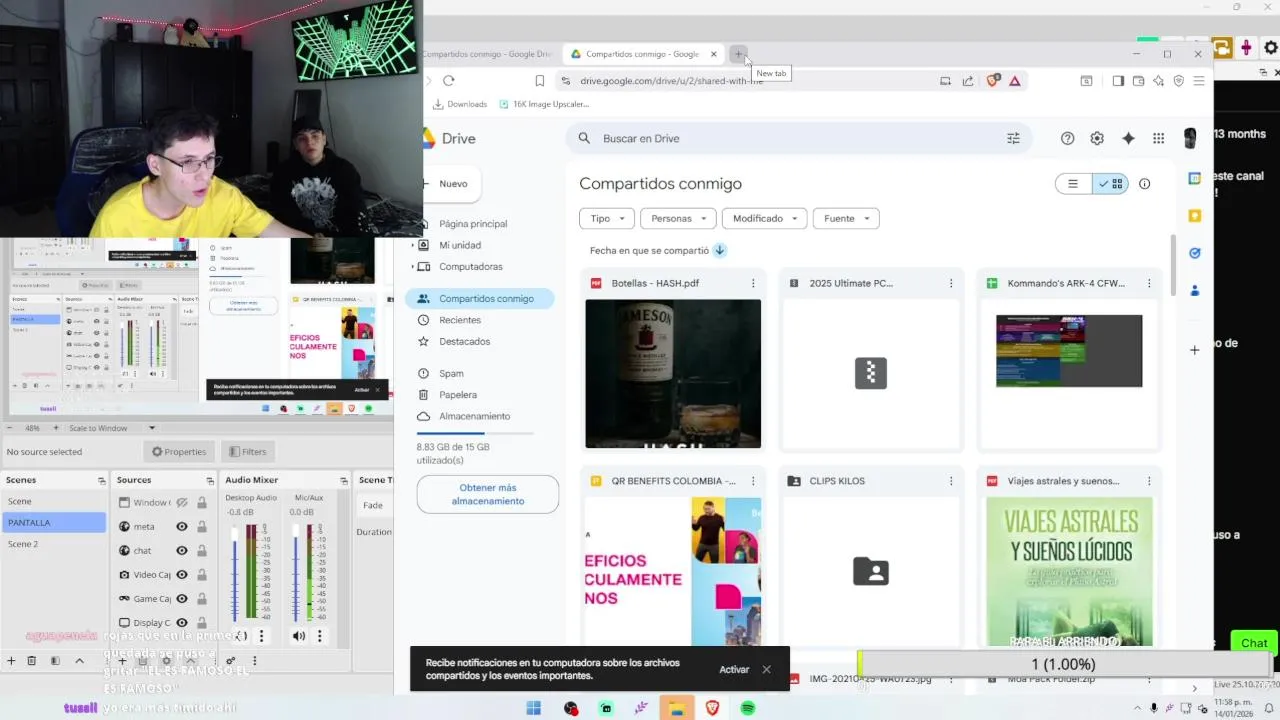Open Drive help question mark
The image size is (1280, 720).
coord(1067,138)
